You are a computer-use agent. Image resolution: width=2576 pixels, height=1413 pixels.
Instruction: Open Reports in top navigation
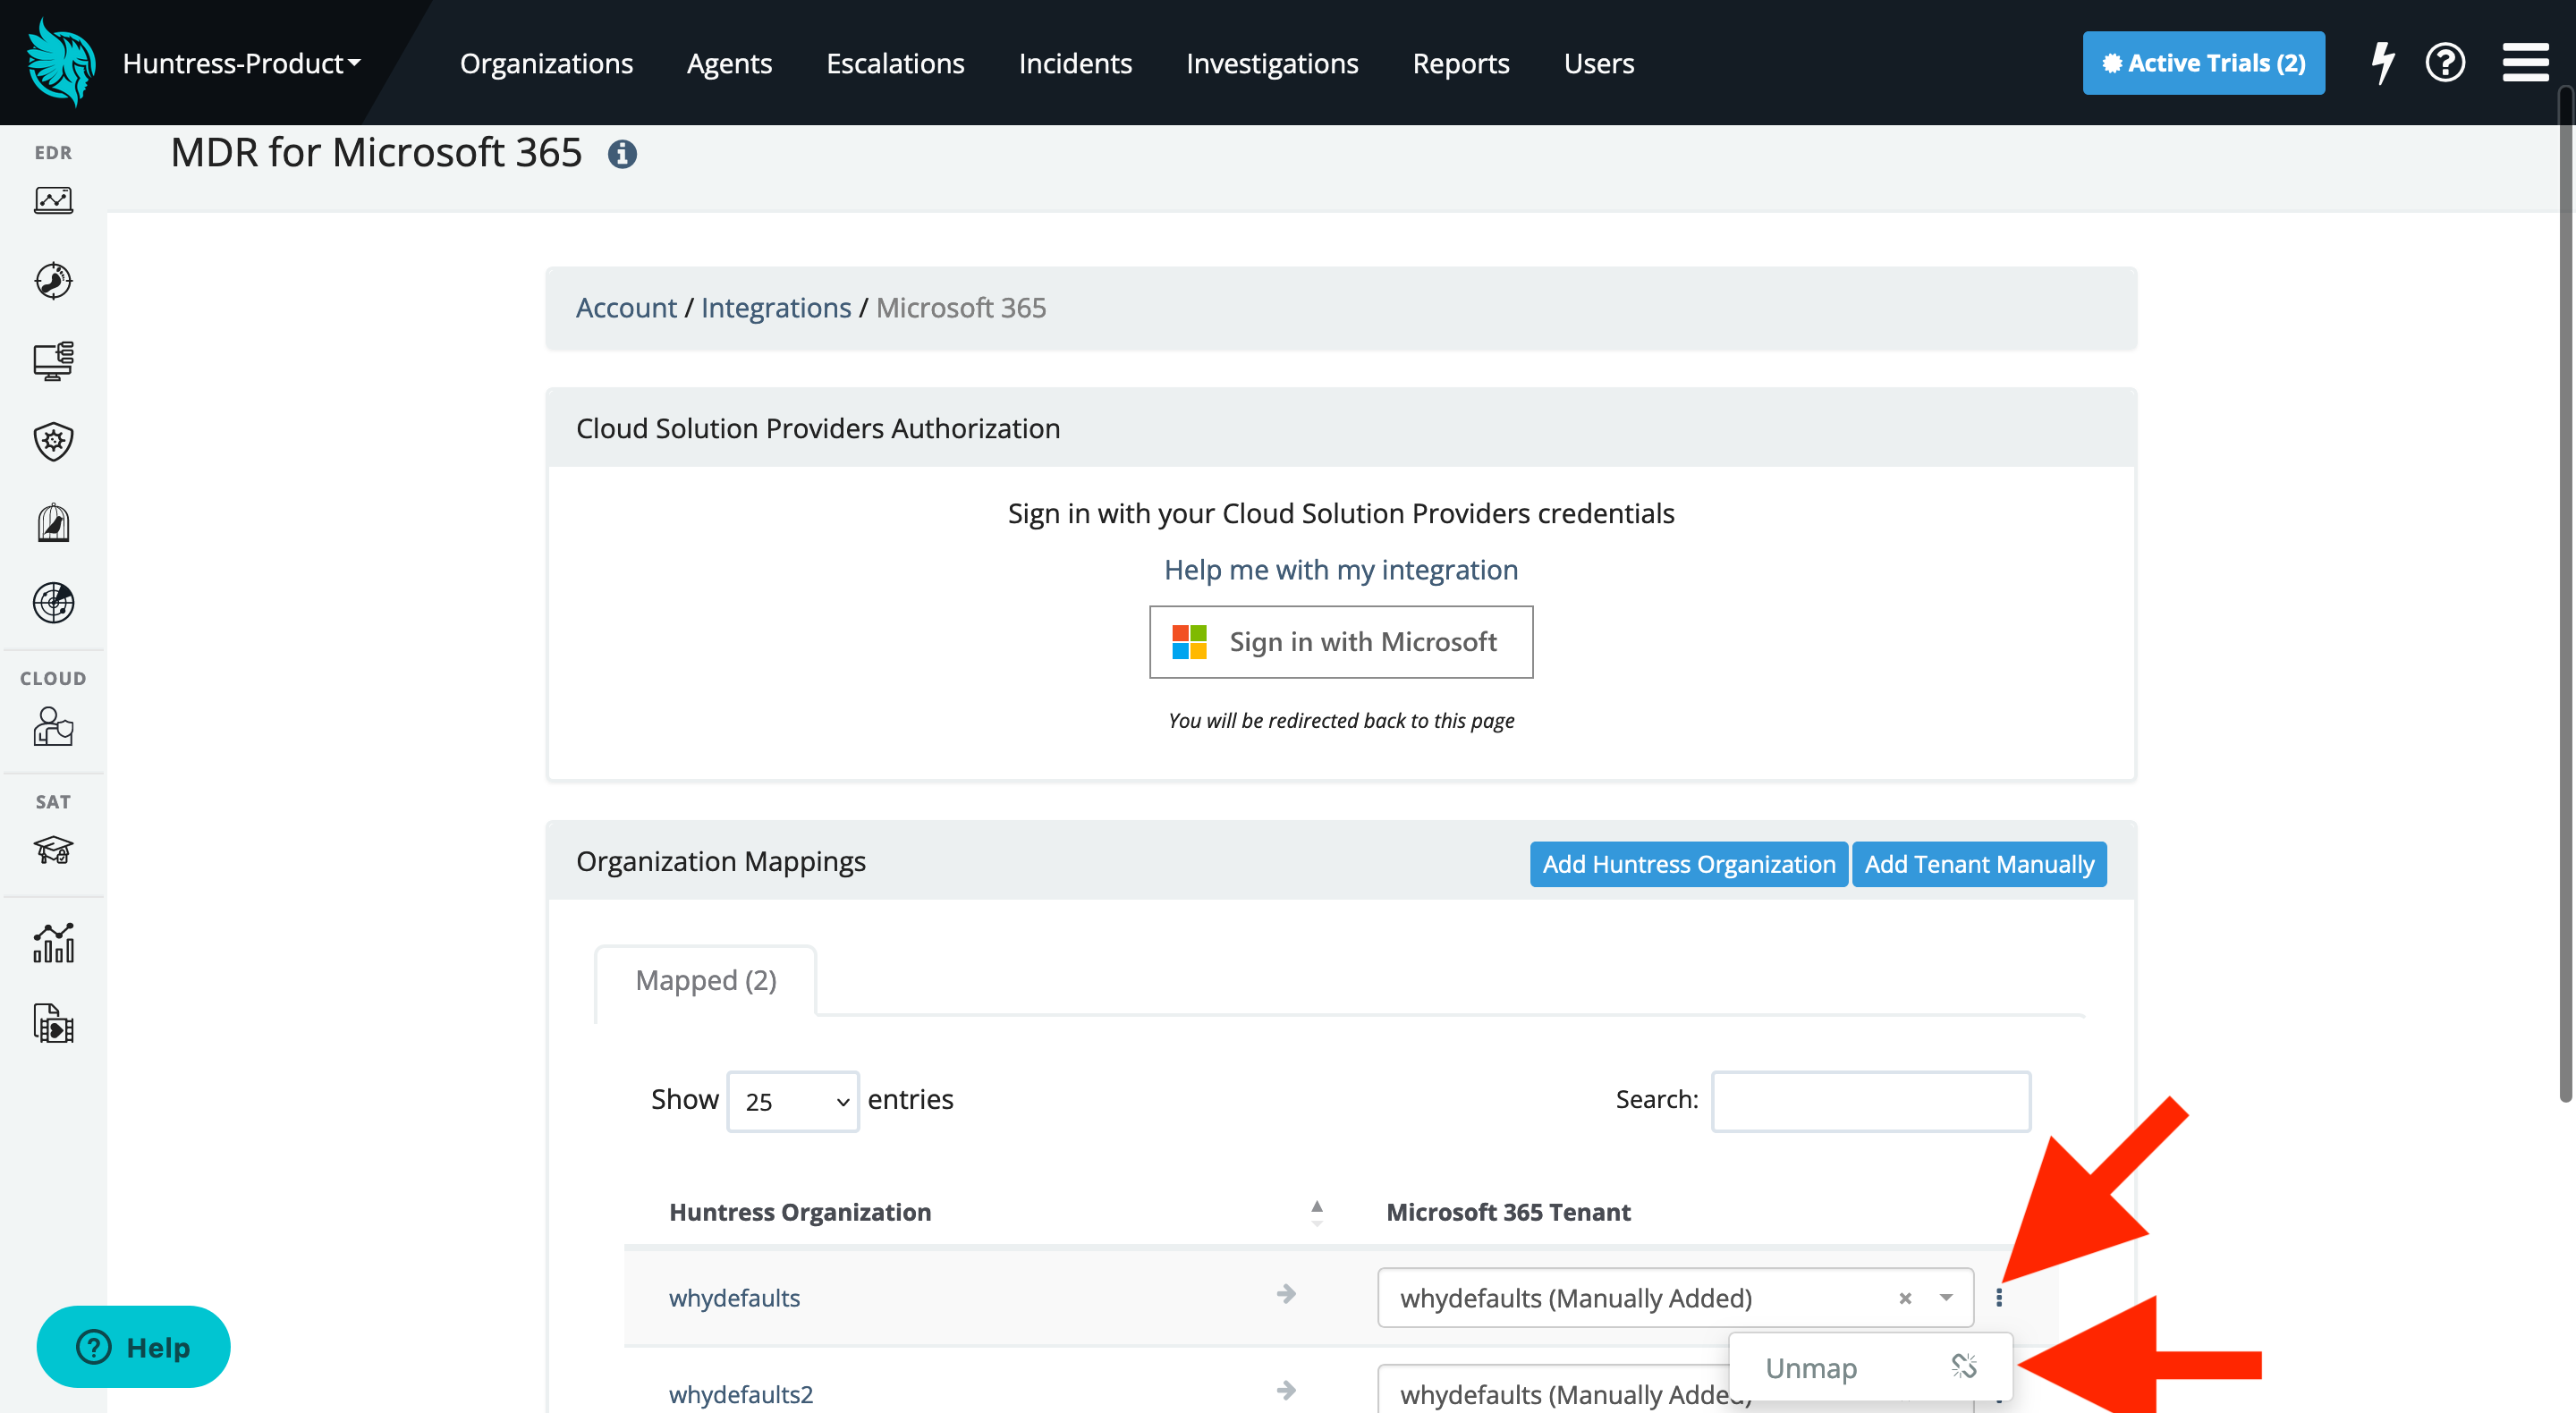point(1461,63)
